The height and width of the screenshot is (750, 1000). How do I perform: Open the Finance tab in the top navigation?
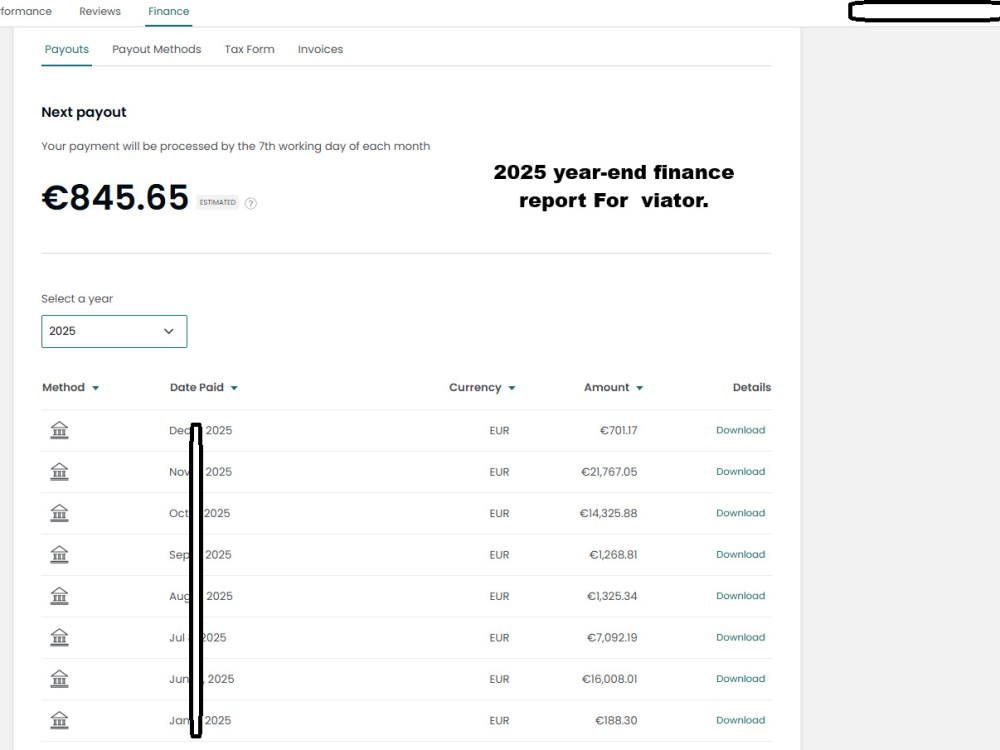click(168, 11)
